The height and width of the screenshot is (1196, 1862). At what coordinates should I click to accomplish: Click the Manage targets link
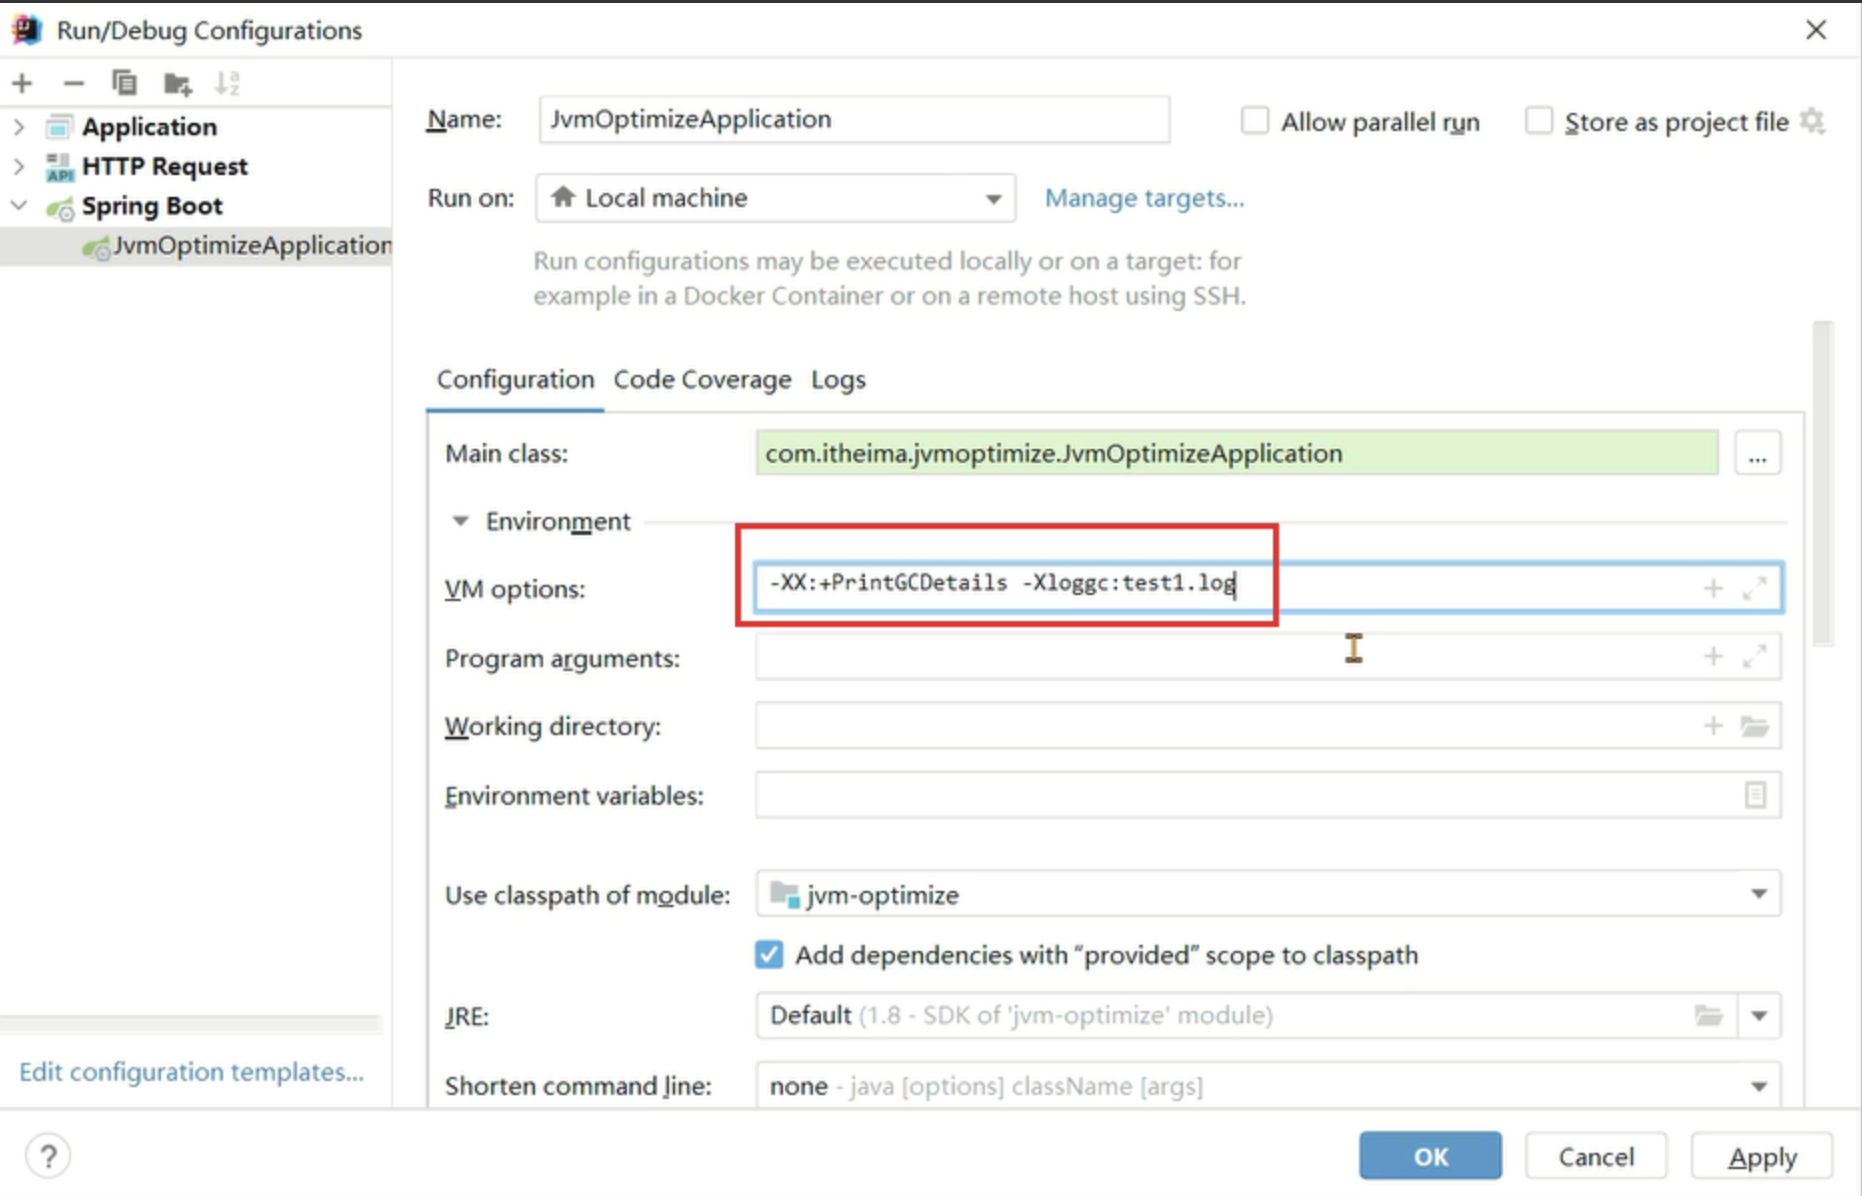point(1144,198)
